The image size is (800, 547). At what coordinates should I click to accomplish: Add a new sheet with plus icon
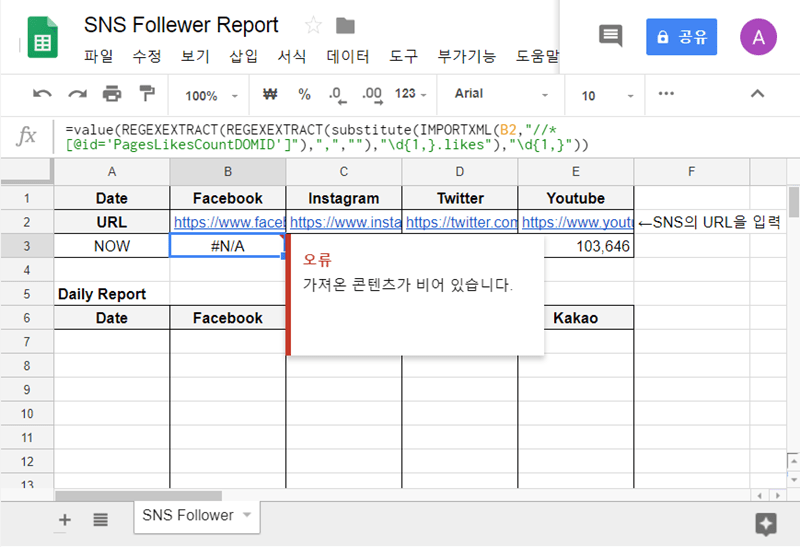pos(65,520)
